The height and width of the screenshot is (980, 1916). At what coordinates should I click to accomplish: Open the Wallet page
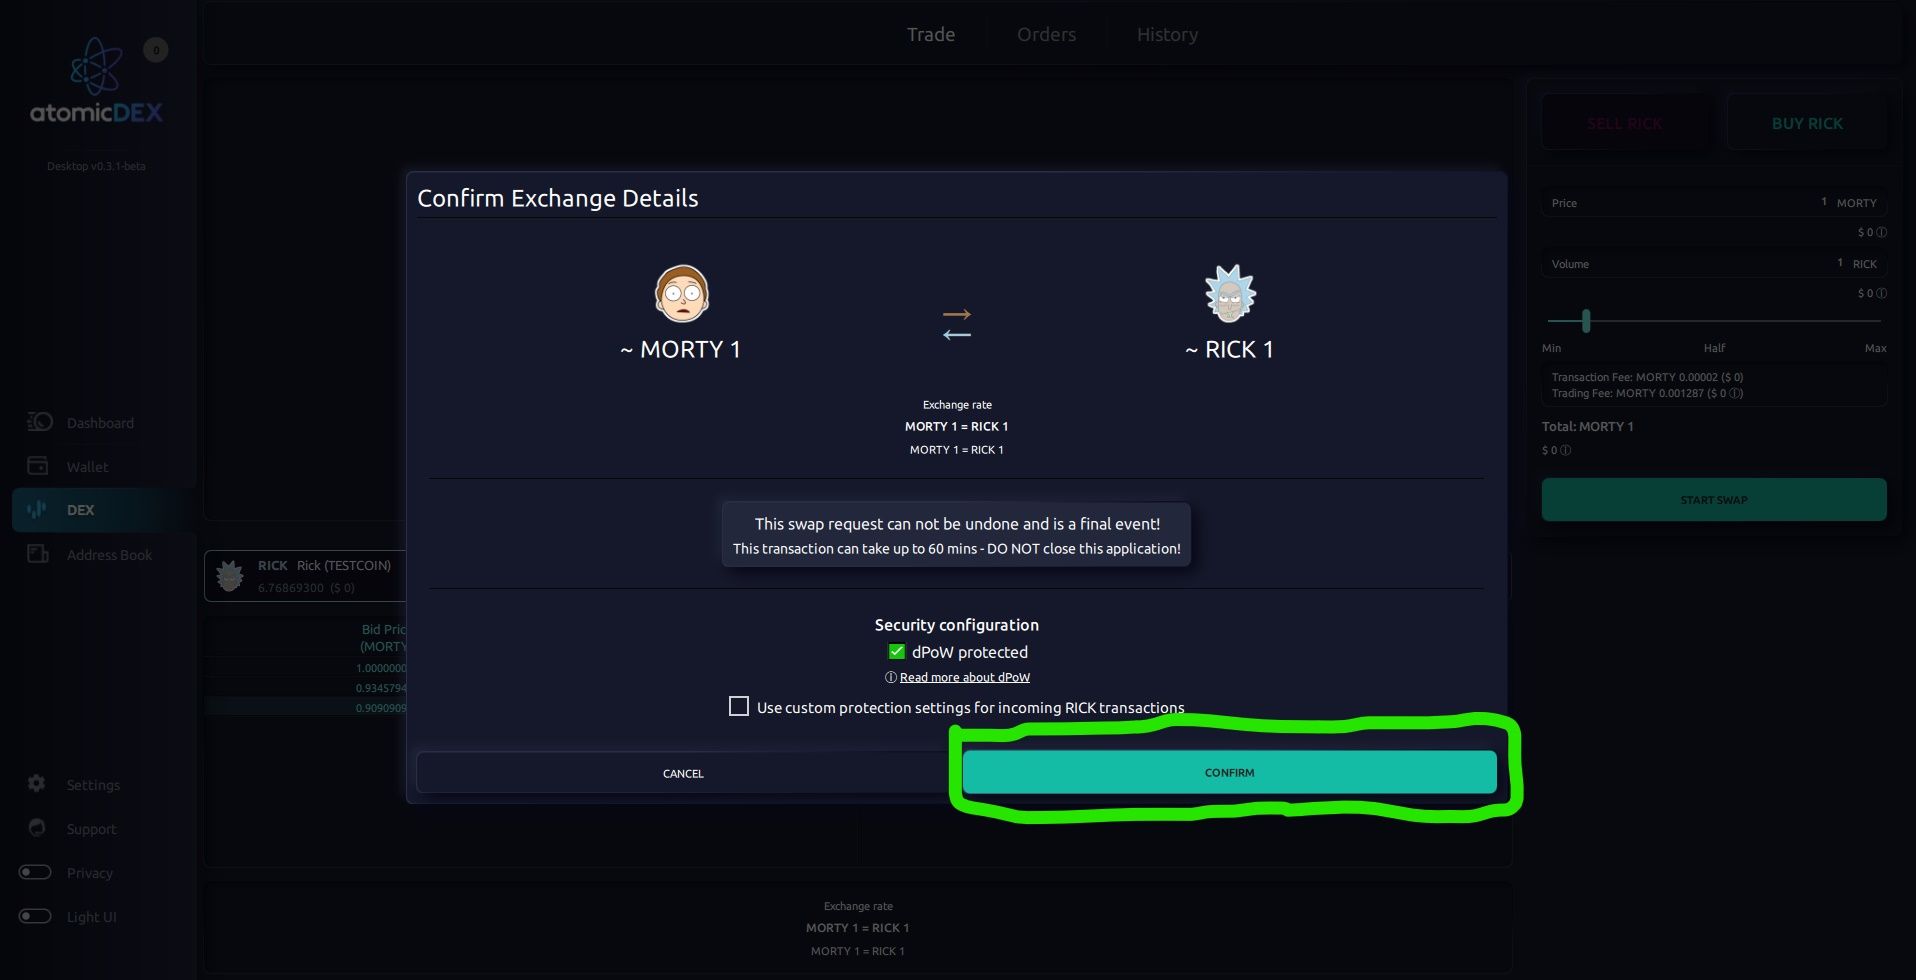(87, 467)
